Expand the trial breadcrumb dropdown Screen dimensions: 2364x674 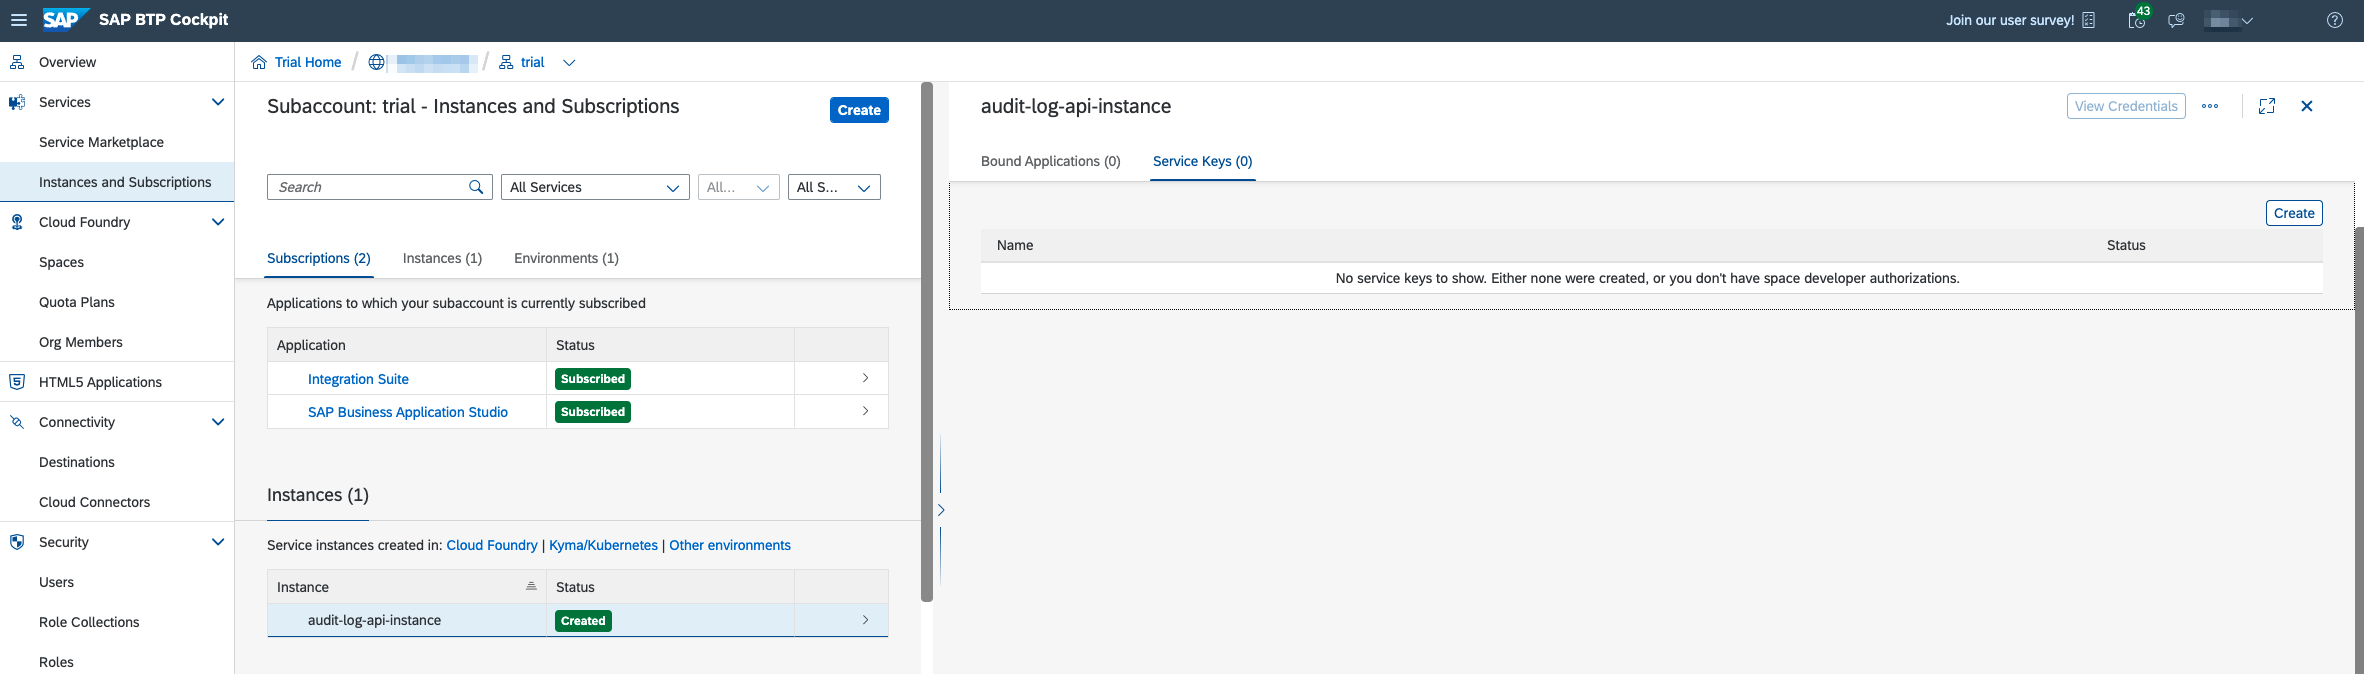(x=569, y=63)
